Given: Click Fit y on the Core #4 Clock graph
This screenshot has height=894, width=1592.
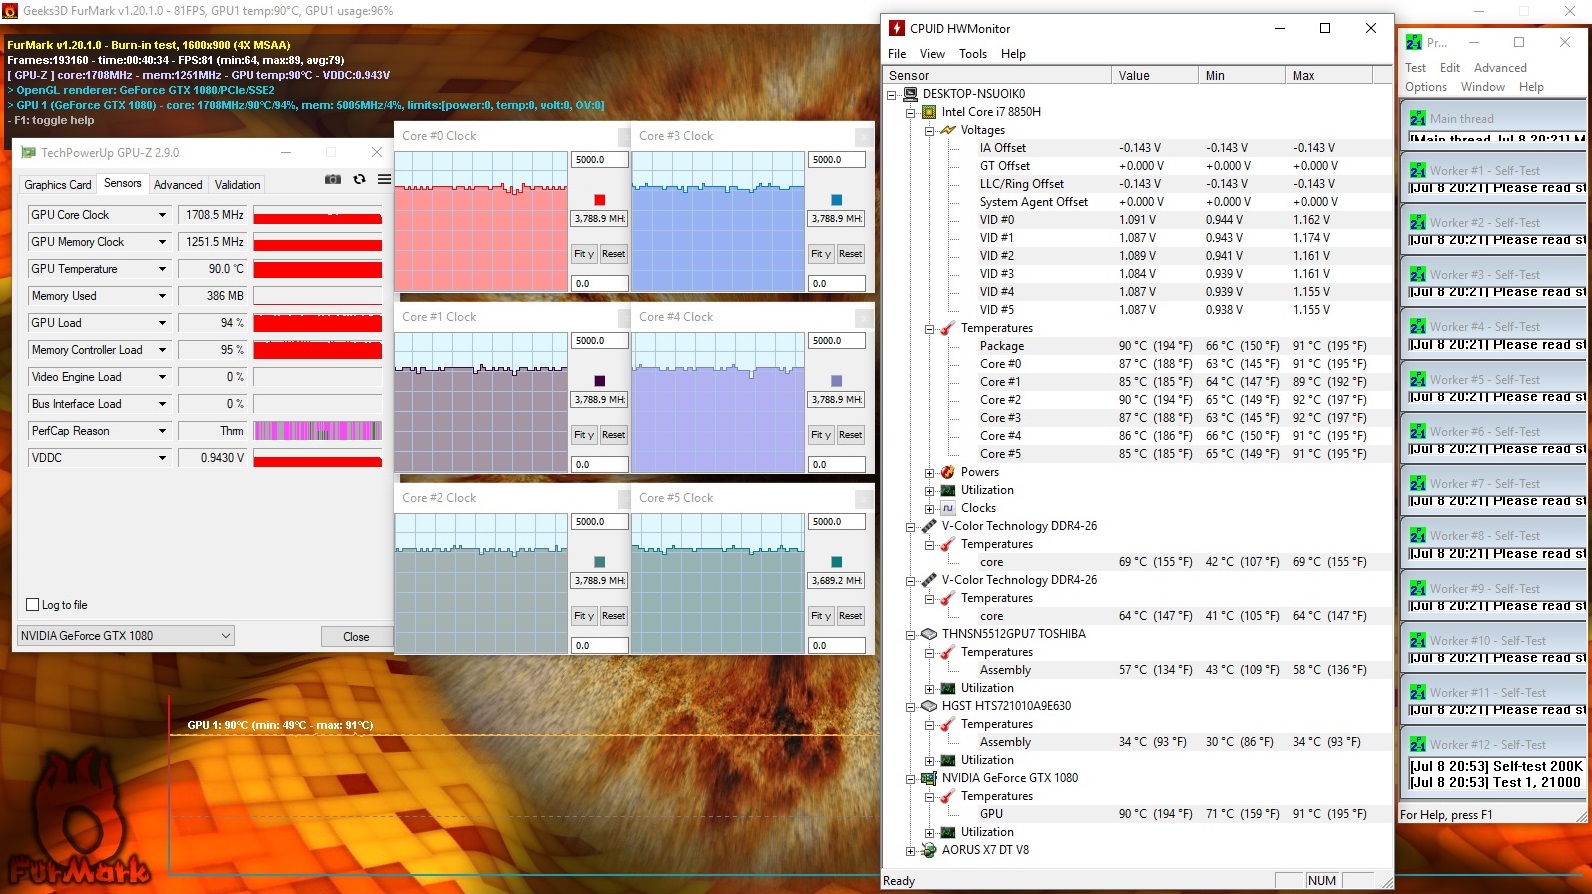Looking at the screenshot, I should (x=821, y=435).
